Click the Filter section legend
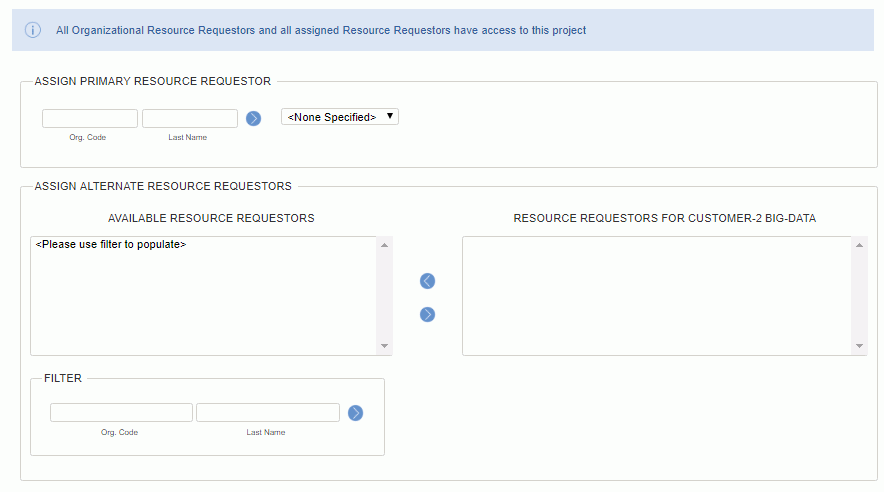This screenshot has height=492, width=884. pos(63,378)
